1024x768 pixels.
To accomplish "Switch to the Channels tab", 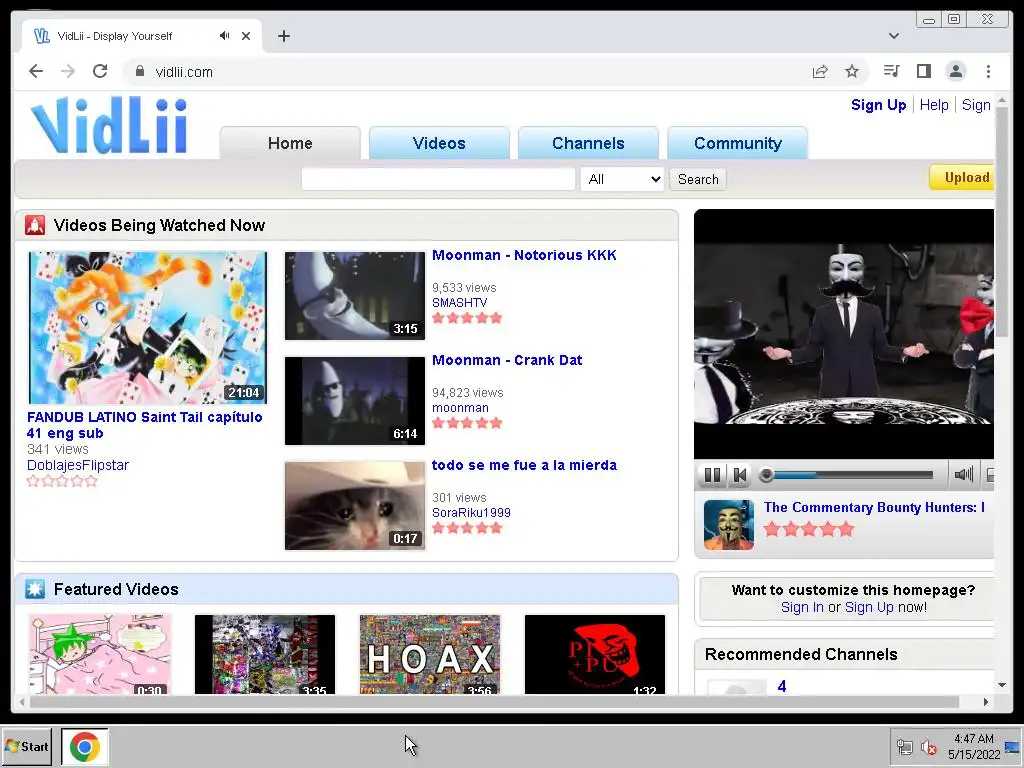I will pos(588,143).
